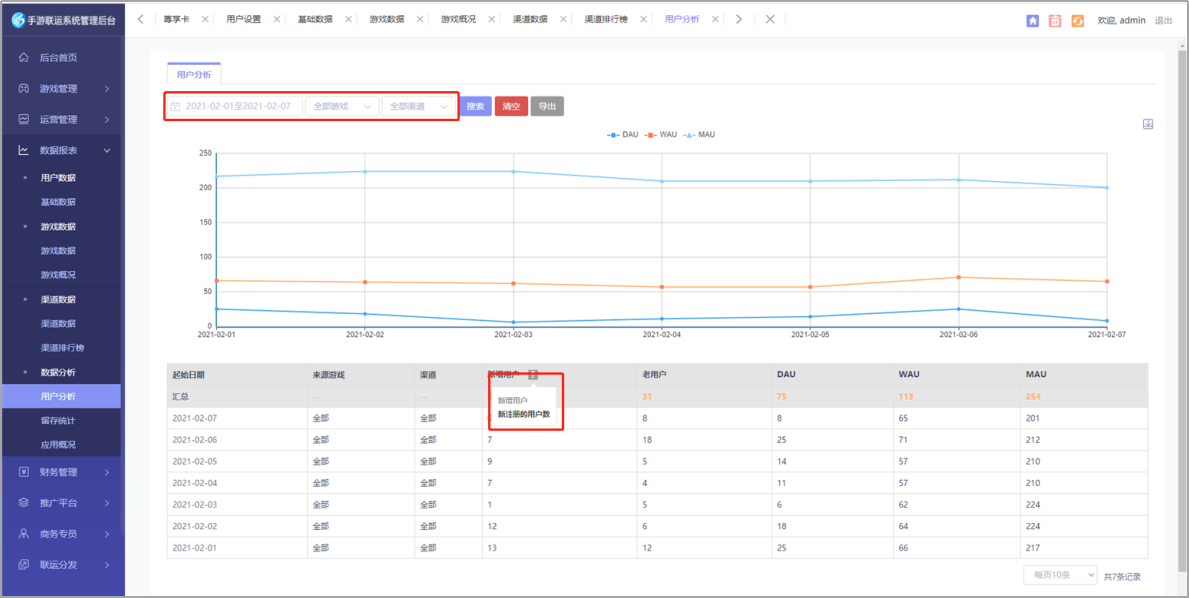This screenshot has height=598, width=1189.
Task: Click the calendar icon in date range field
Action: pos(175,107)
